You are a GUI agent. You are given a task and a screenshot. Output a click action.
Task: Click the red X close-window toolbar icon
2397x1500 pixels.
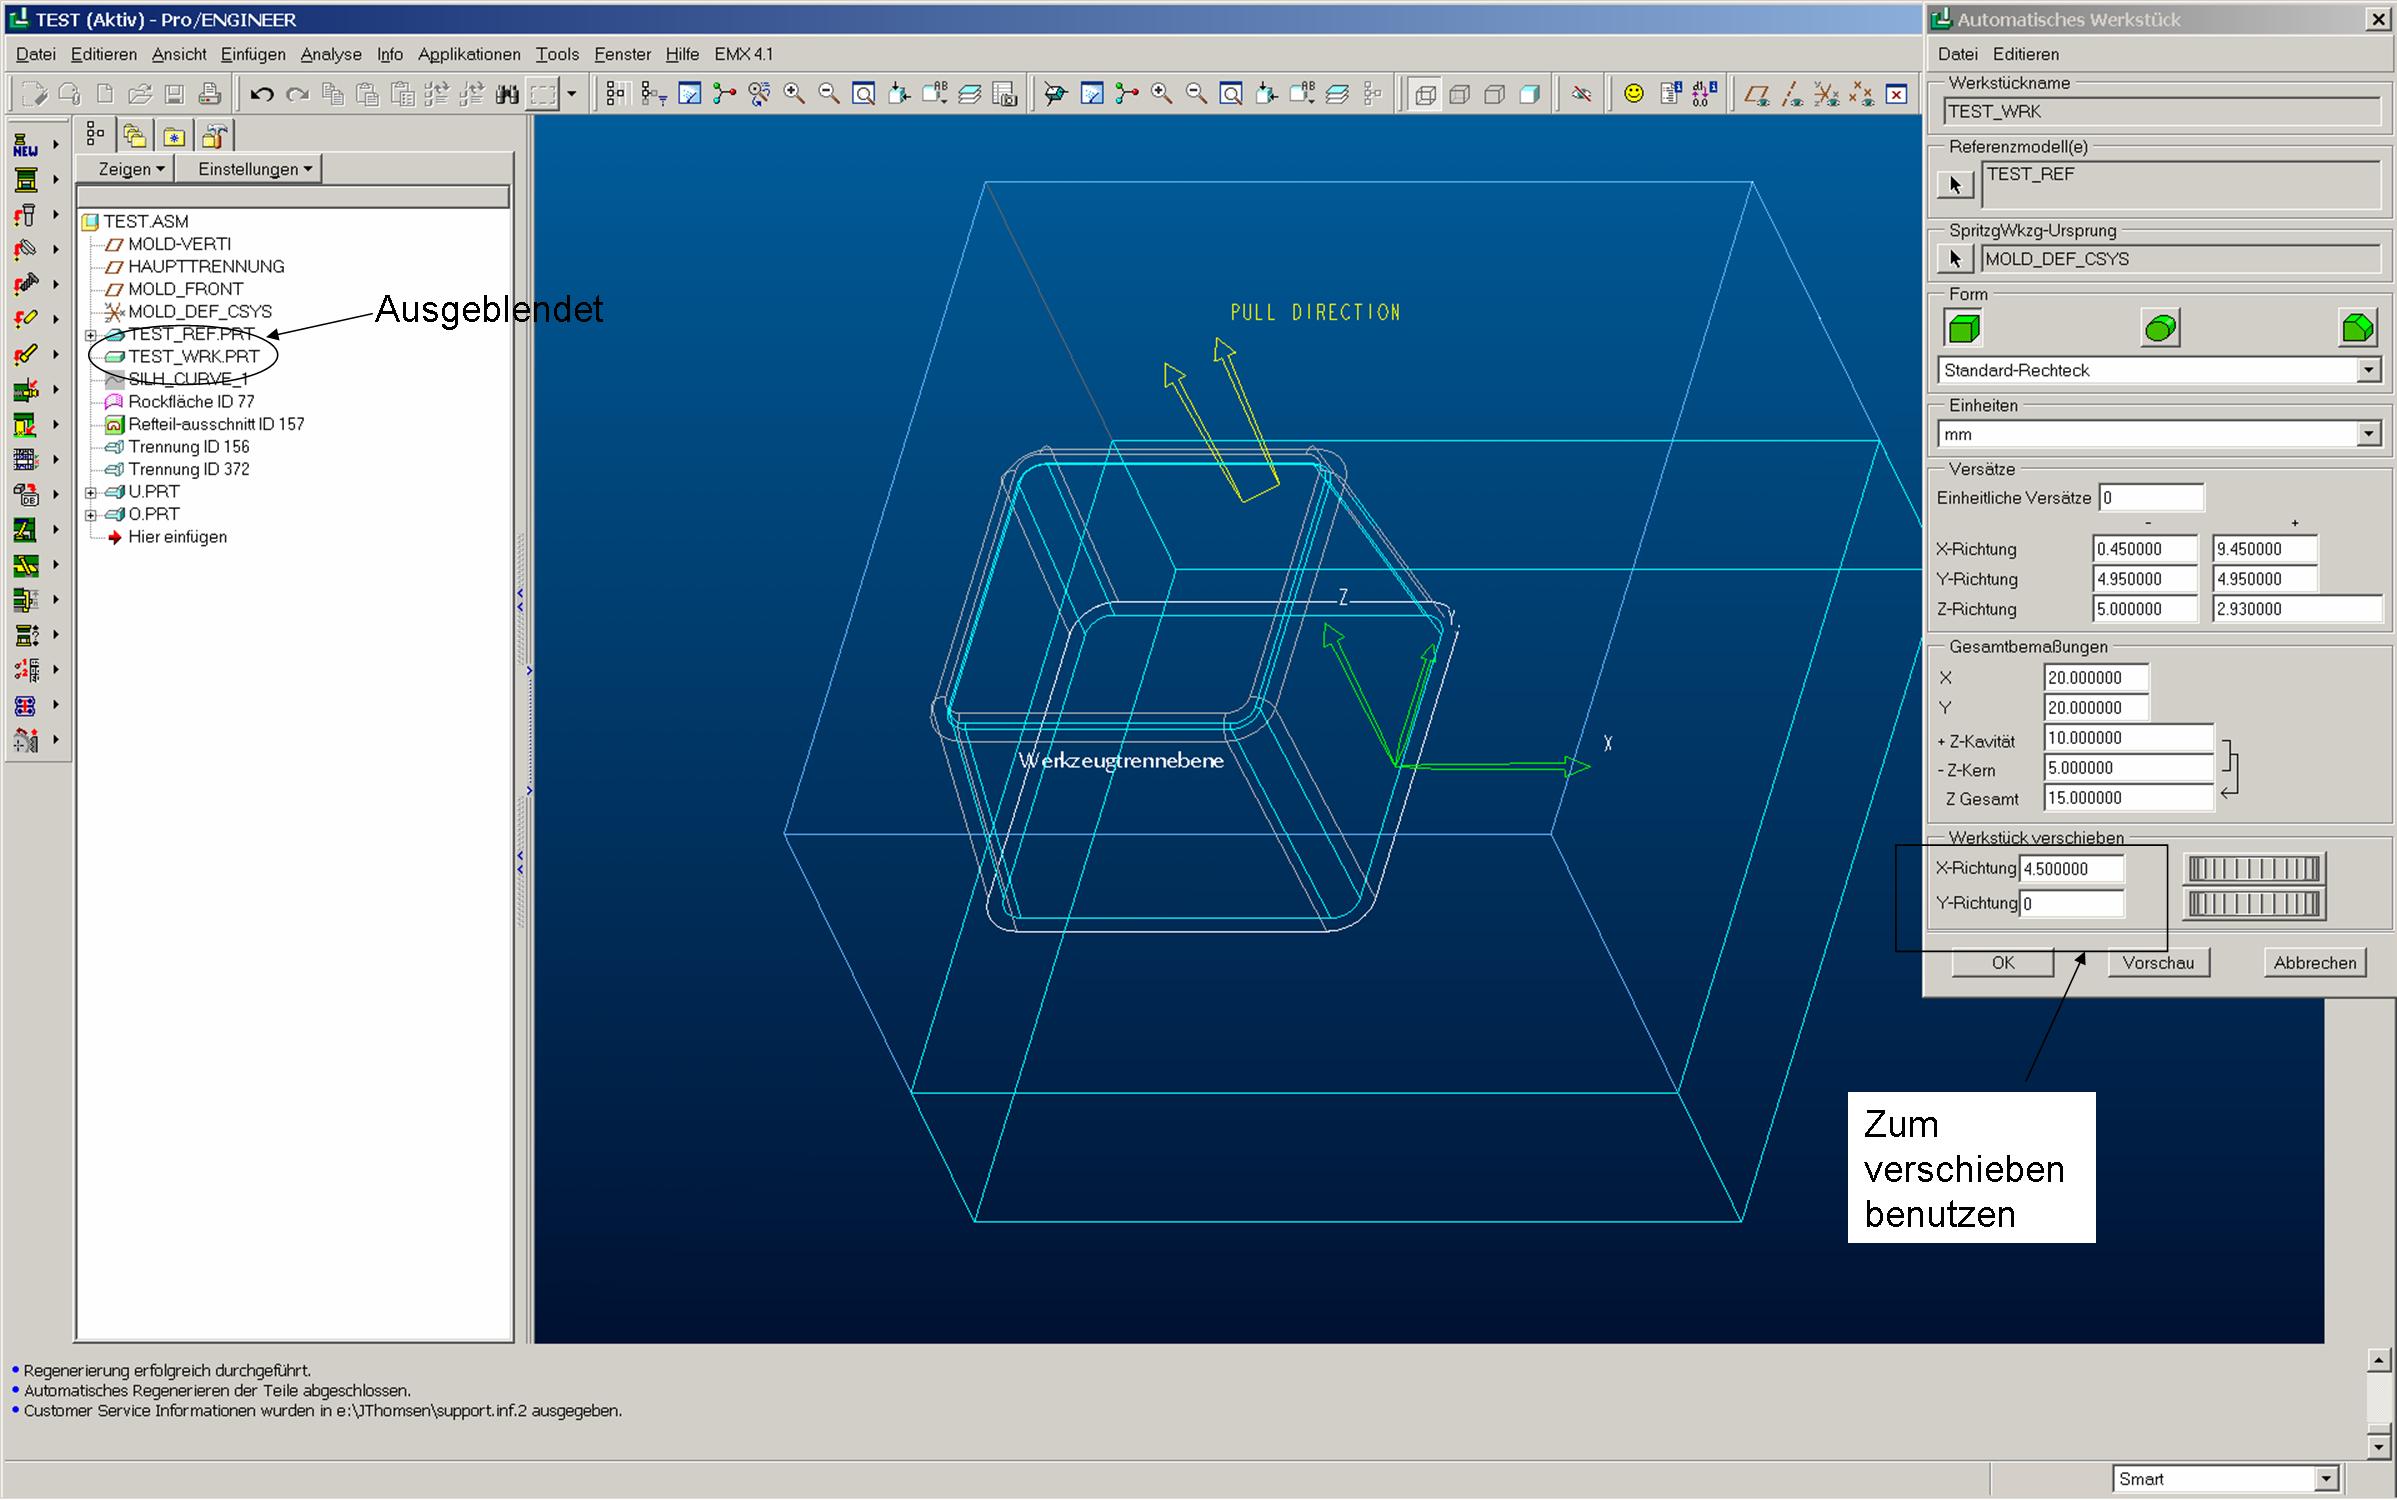tap(1896, 94)
